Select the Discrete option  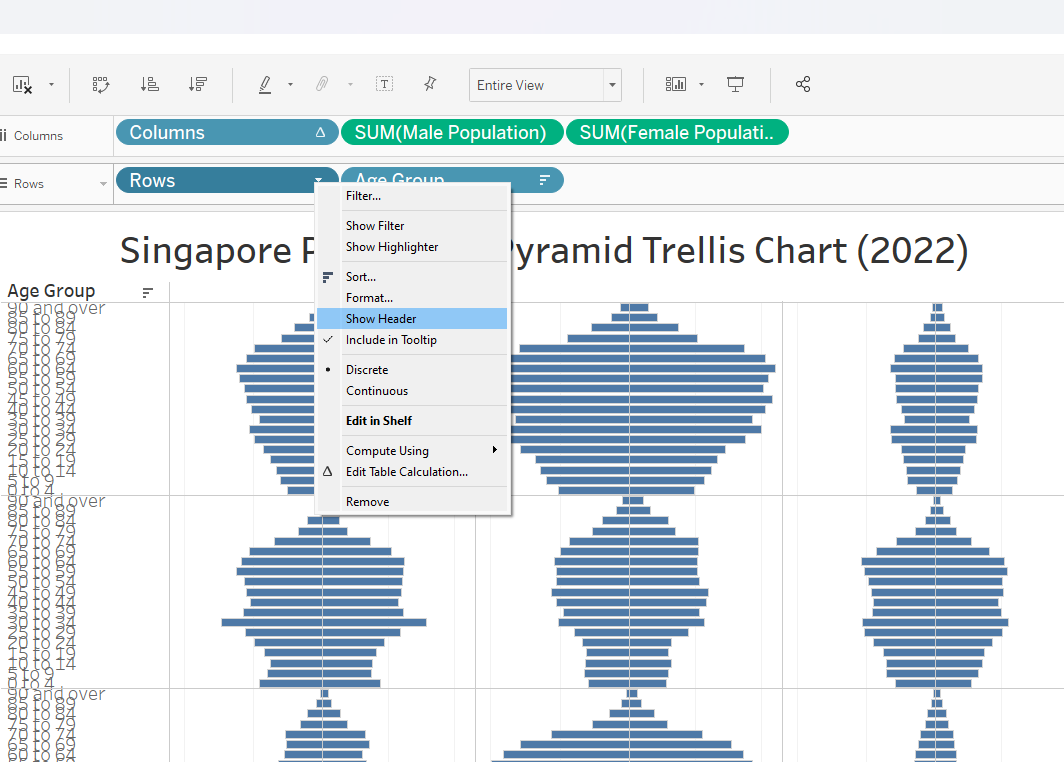(367, 370)
